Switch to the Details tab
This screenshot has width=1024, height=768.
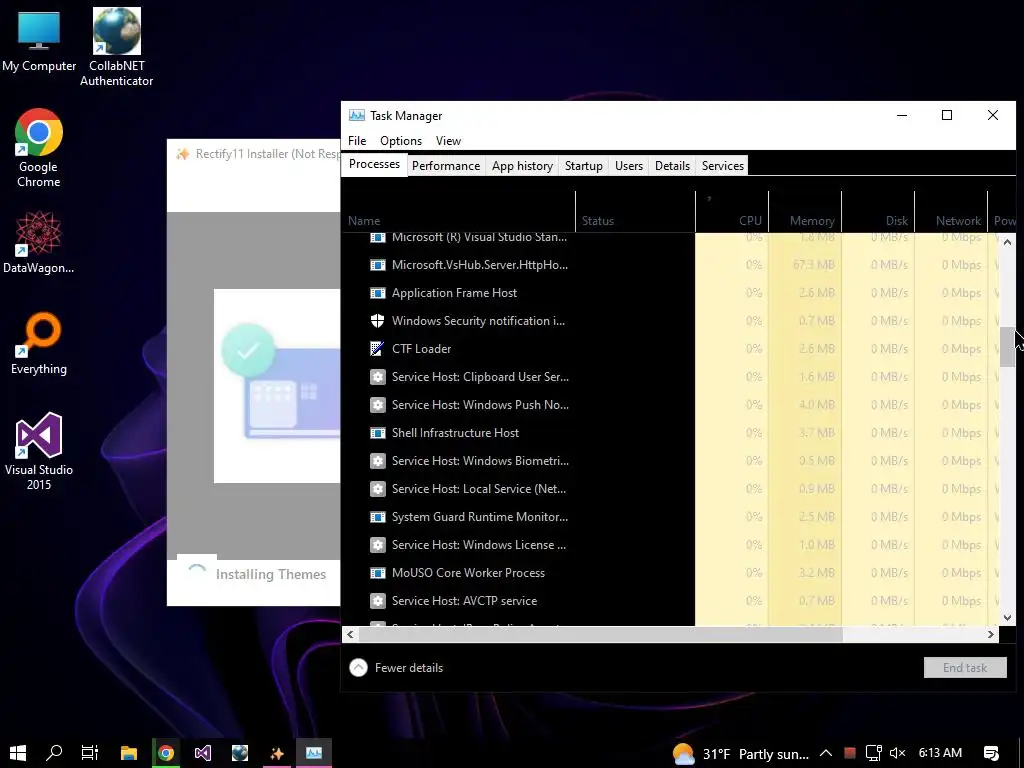[673, 166]
